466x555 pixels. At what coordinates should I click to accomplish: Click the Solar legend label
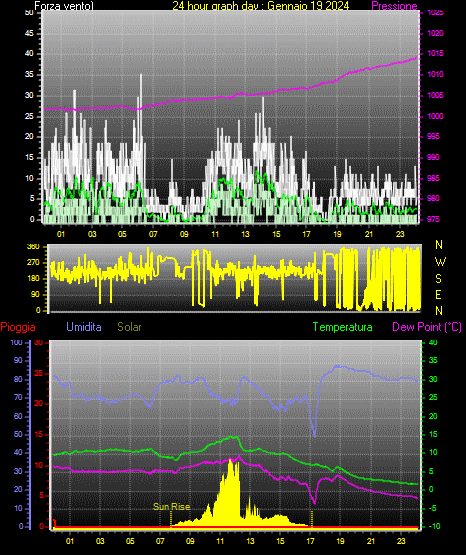click(129, 327)
